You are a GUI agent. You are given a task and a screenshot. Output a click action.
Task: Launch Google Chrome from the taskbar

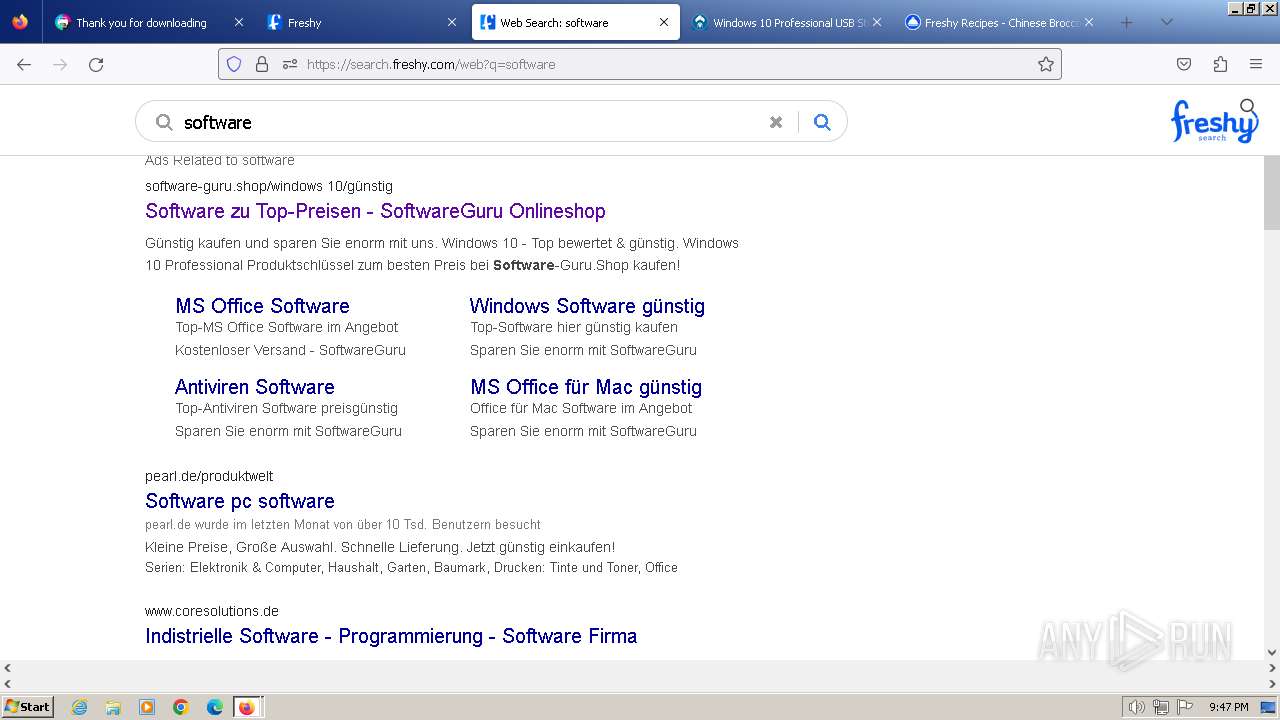pyautogui.click(x=181, y=707)
